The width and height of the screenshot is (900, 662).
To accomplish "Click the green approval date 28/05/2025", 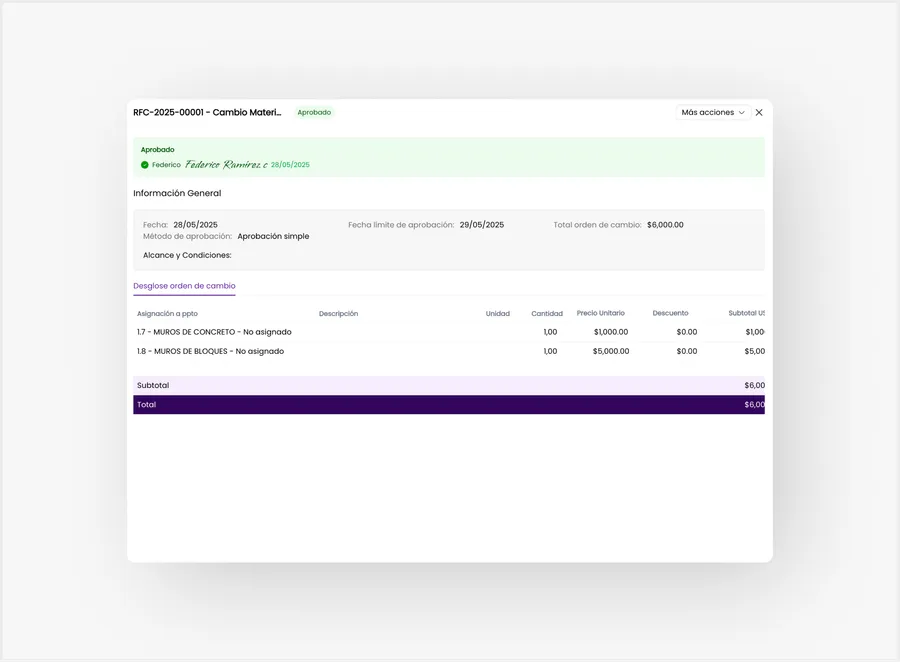I will [290, 165].
